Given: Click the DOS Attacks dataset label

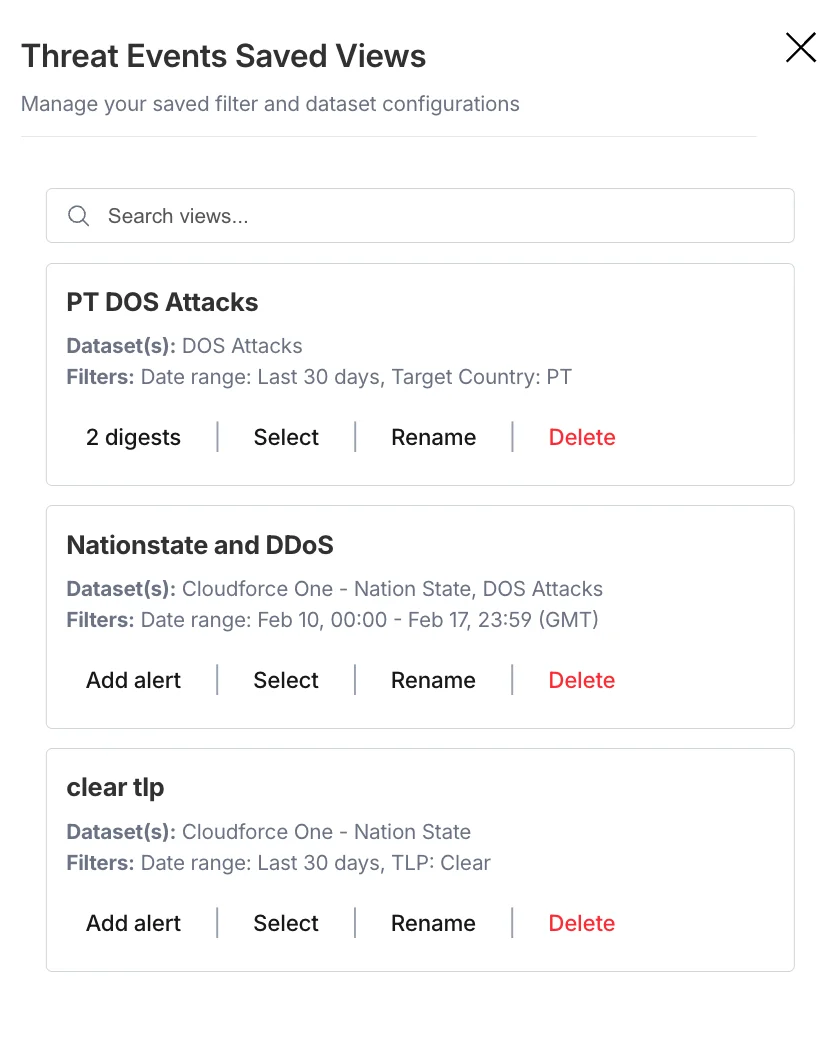Looking at the screenshot, I should pos(242,346).
